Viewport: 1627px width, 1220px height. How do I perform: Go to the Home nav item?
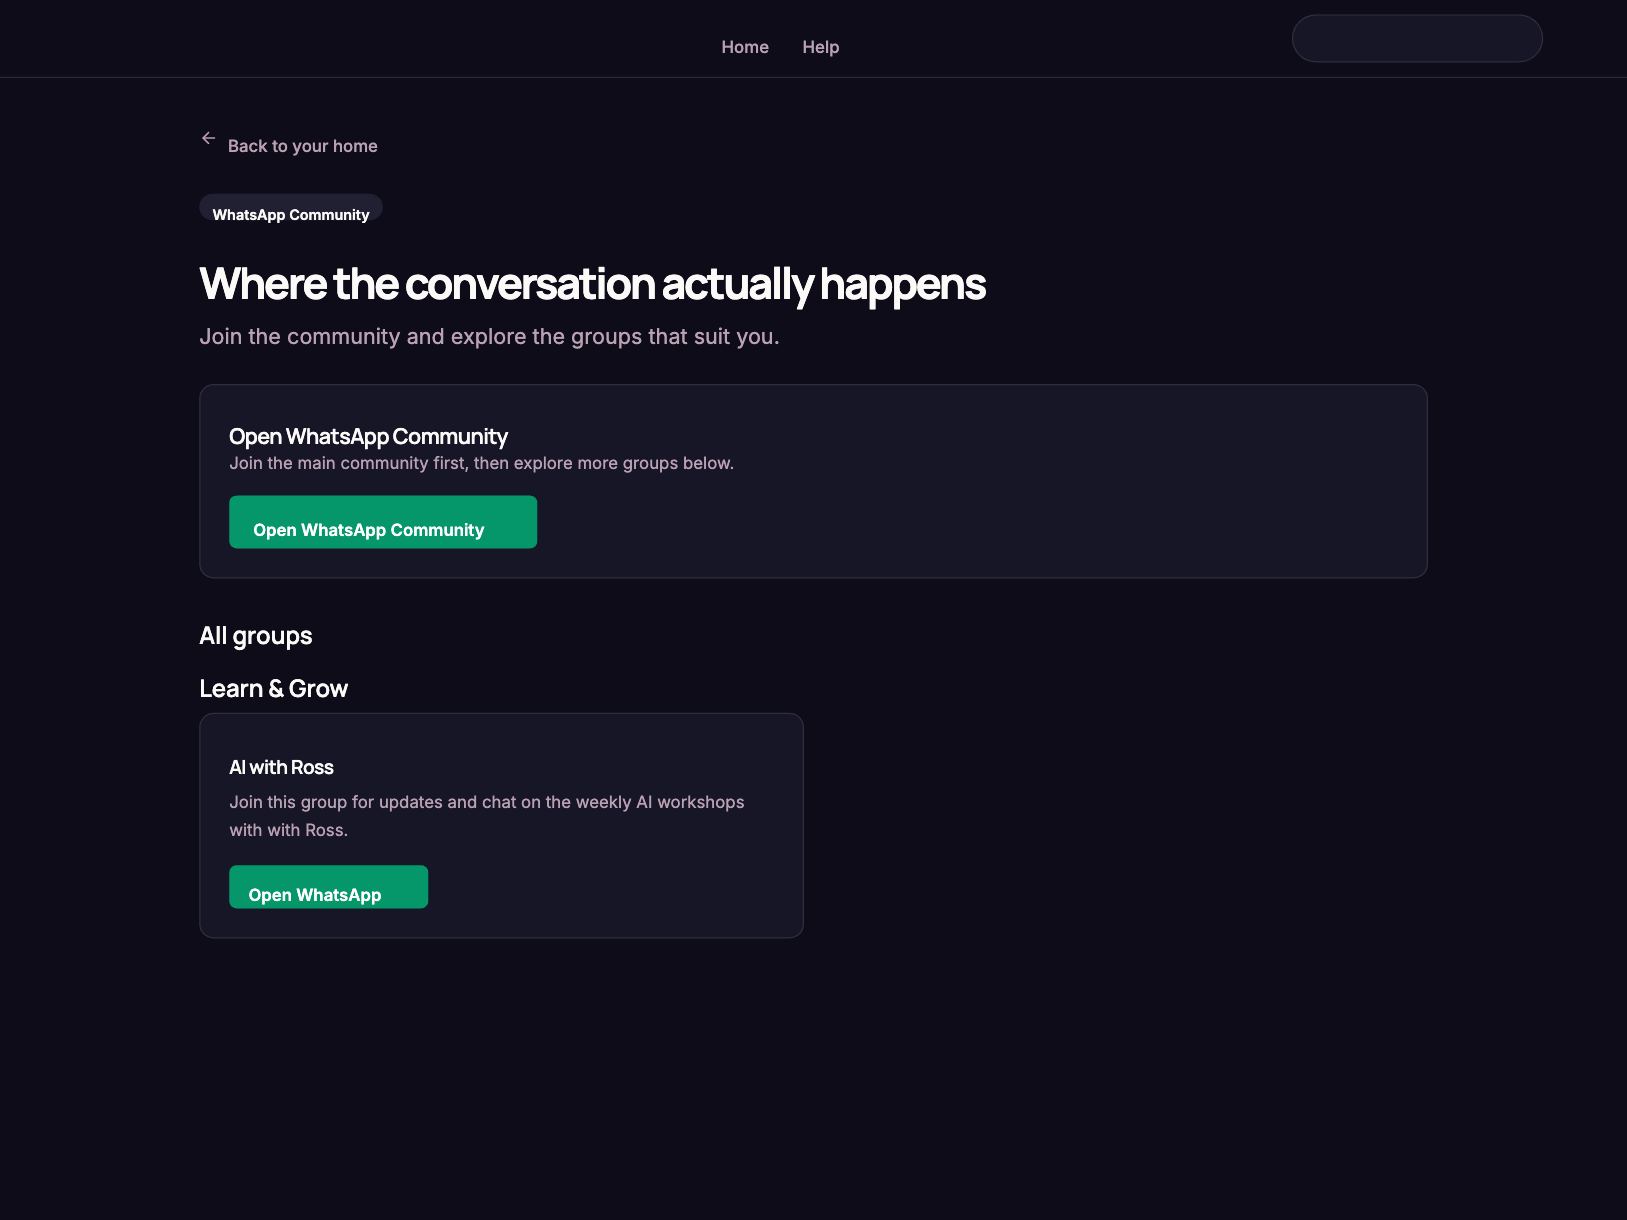(745, 47)
